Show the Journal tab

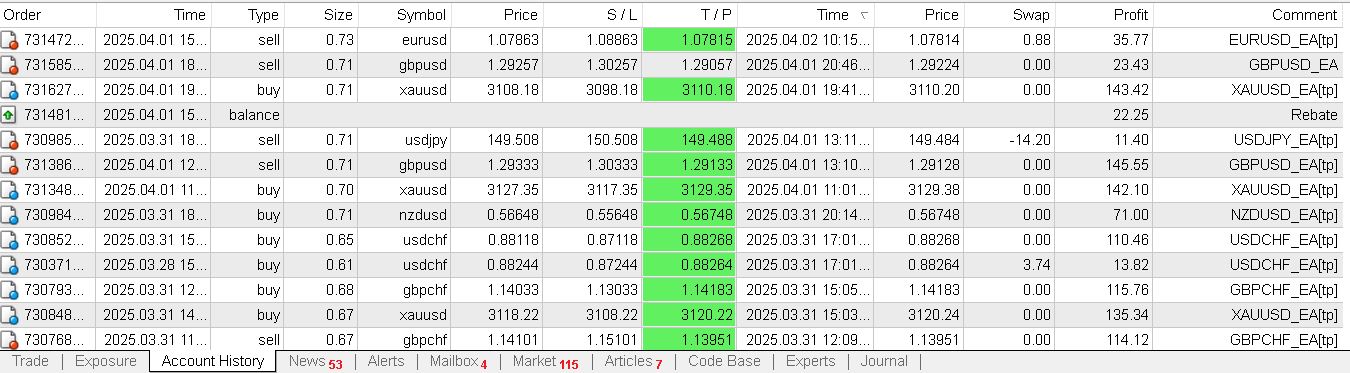pos(884,361)
